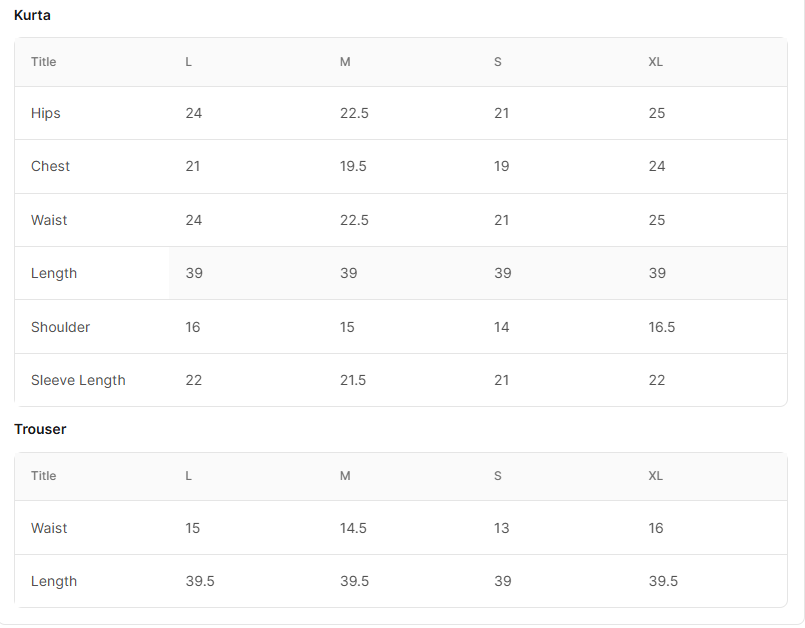805x628 pixels.
Task: Select the L column header in Trouser table
Action: pyautogui.click(x=188, y=476)
